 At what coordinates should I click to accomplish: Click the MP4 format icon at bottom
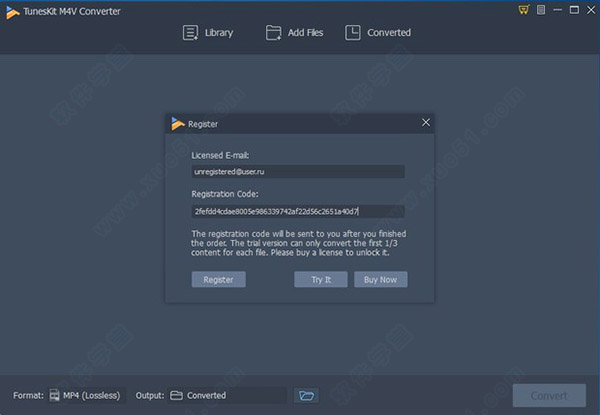[54, 395]
